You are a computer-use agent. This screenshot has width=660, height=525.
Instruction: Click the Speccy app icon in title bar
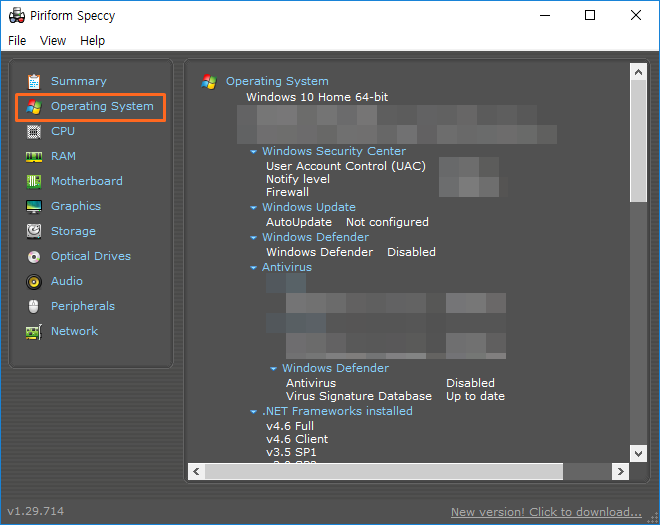(x=17, y=16)
